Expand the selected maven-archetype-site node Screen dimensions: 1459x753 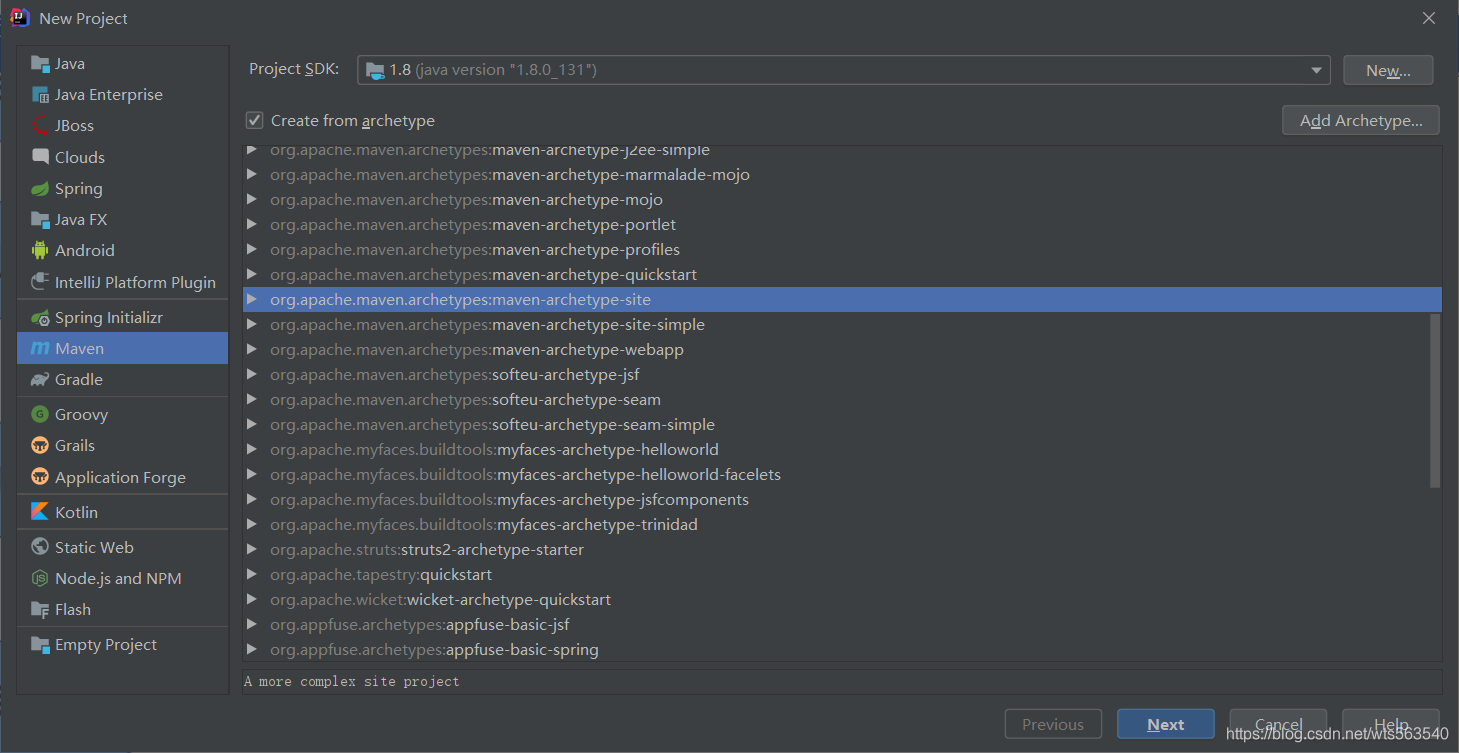click(252, 300)
